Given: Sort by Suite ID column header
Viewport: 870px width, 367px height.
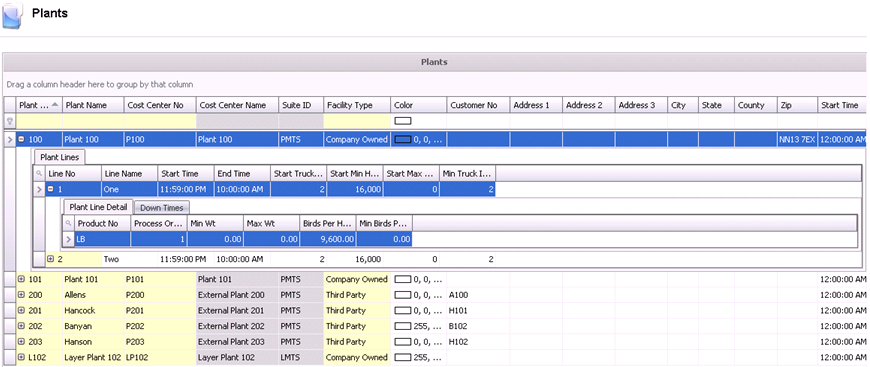Looking at the screenshot, I should click(x=301, y=105).
